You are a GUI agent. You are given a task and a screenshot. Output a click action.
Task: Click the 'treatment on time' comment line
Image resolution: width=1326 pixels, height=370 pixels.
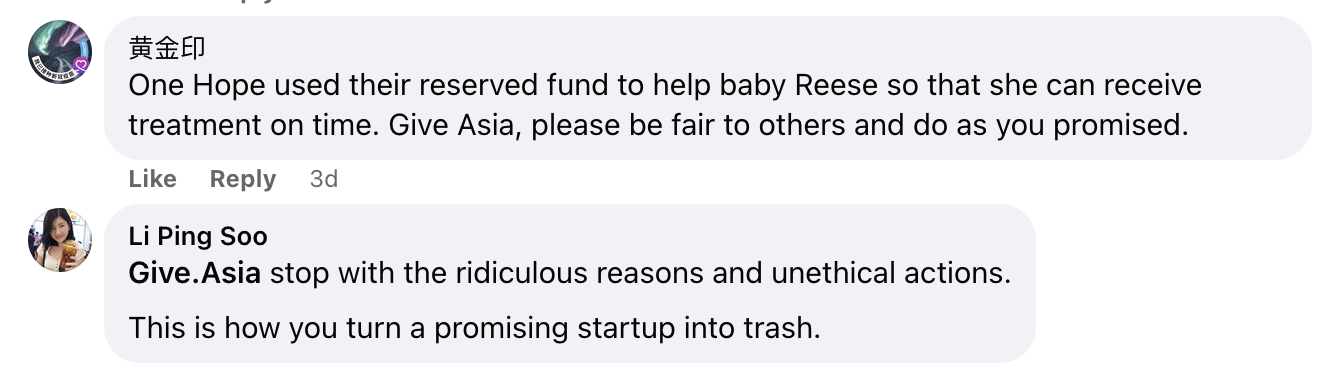point(657,126)
